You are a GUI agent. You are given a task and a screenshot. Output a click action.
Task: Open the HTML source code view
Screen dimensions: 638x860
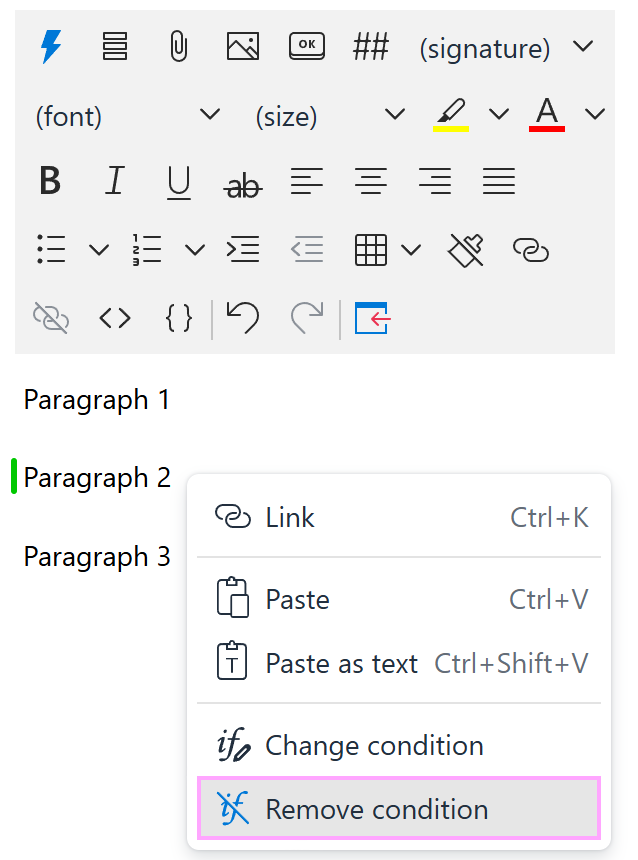coord(115,318)
